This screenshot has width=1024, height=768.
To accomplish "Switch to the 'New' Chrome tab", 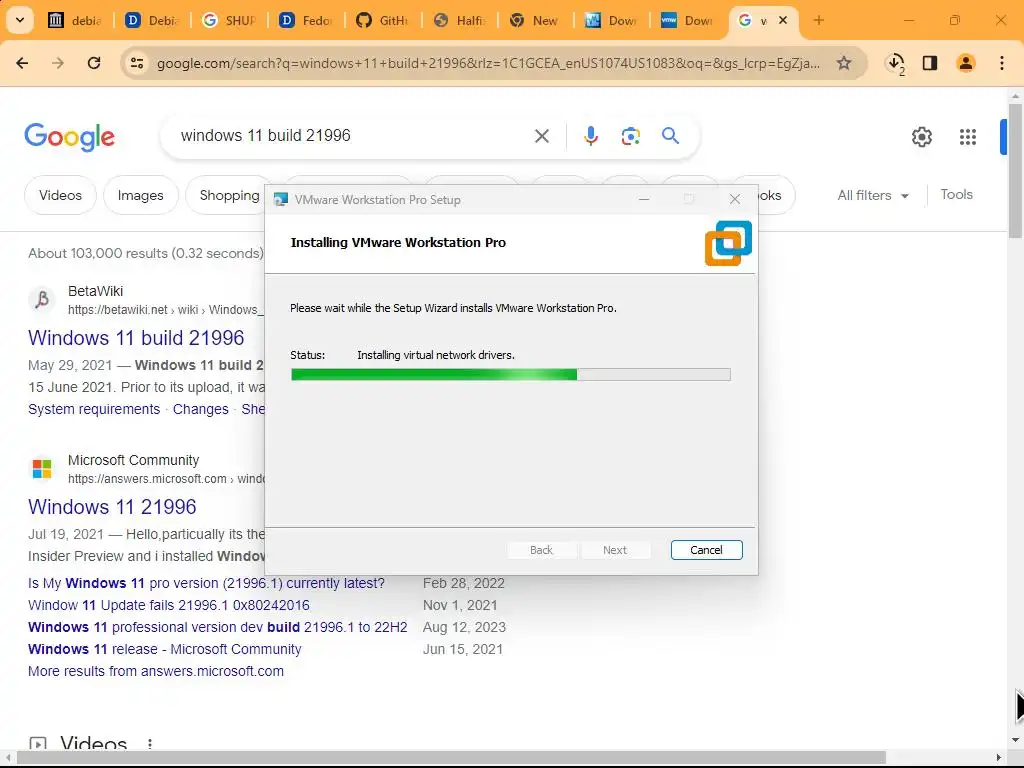I will [536, 20].
